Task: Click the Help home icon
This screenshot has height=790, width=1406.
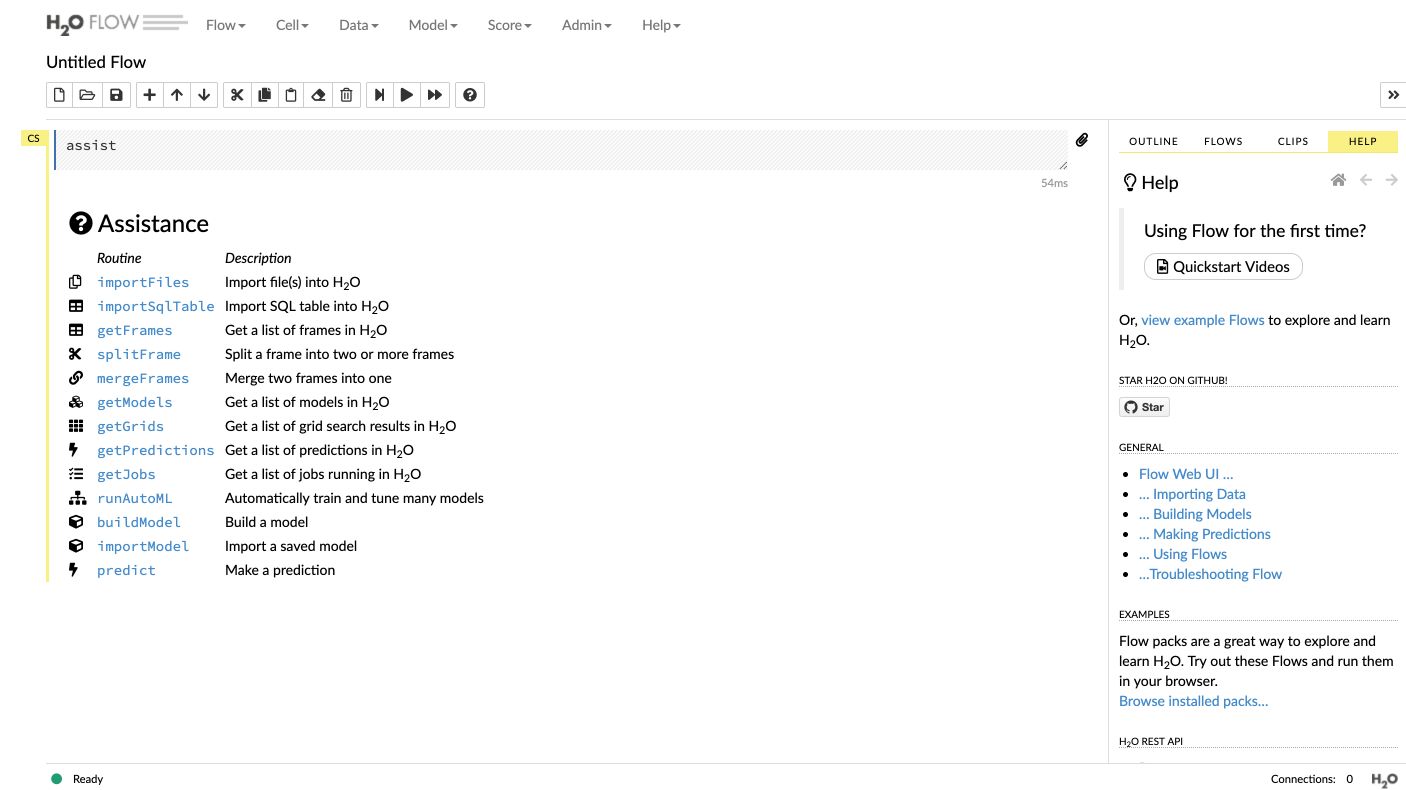Action: 1338,181
